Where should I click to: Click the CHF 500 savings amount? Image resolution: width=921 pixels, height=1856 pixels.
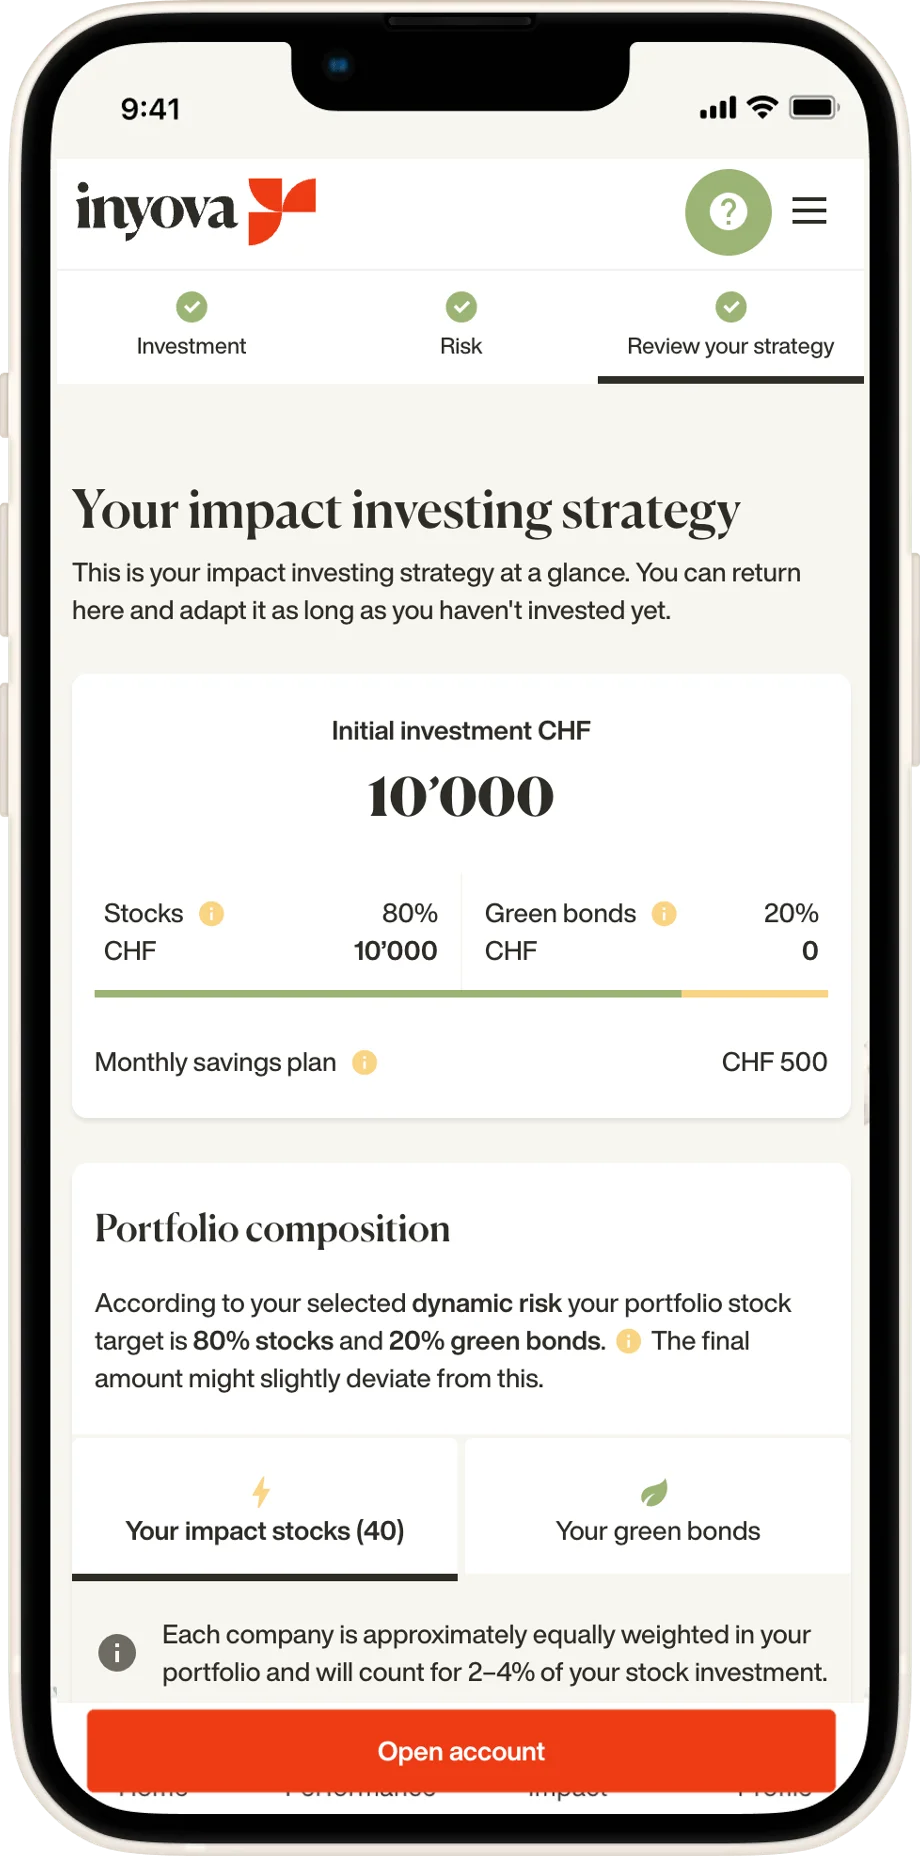(774, 1062)
